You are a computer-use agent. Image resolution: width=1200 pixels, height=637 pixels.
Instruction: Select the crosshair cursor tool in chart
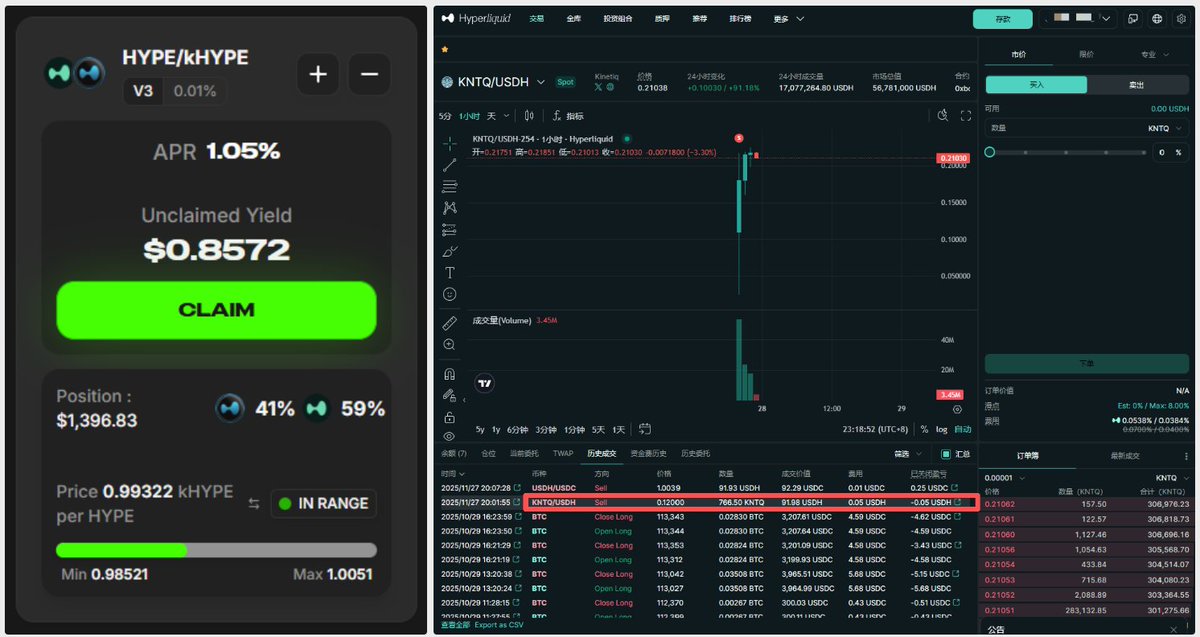450,143
